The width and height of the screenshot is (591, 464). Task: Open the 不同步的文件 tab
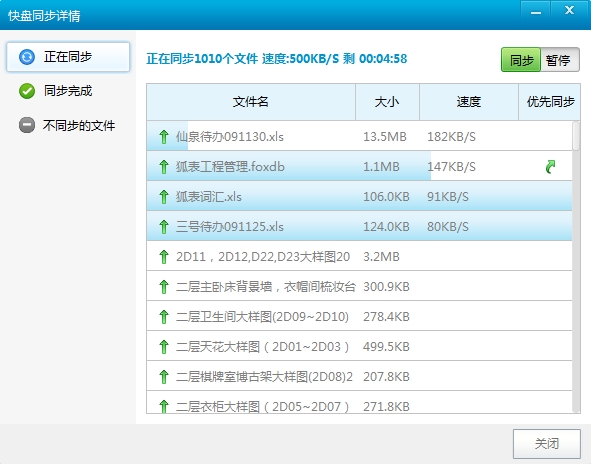68,125
